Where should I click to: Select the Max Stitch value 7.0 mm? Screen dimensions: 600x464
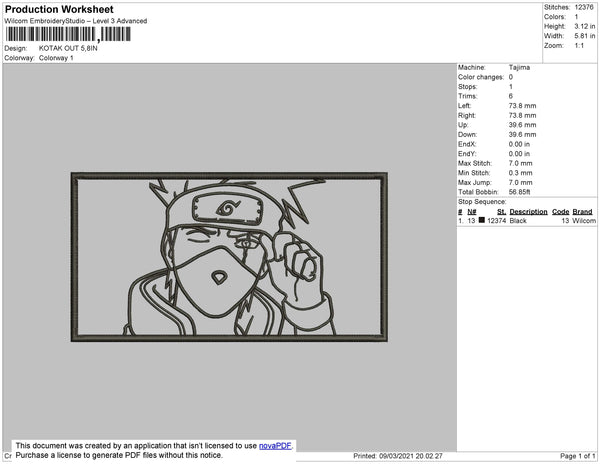[520, 163]
